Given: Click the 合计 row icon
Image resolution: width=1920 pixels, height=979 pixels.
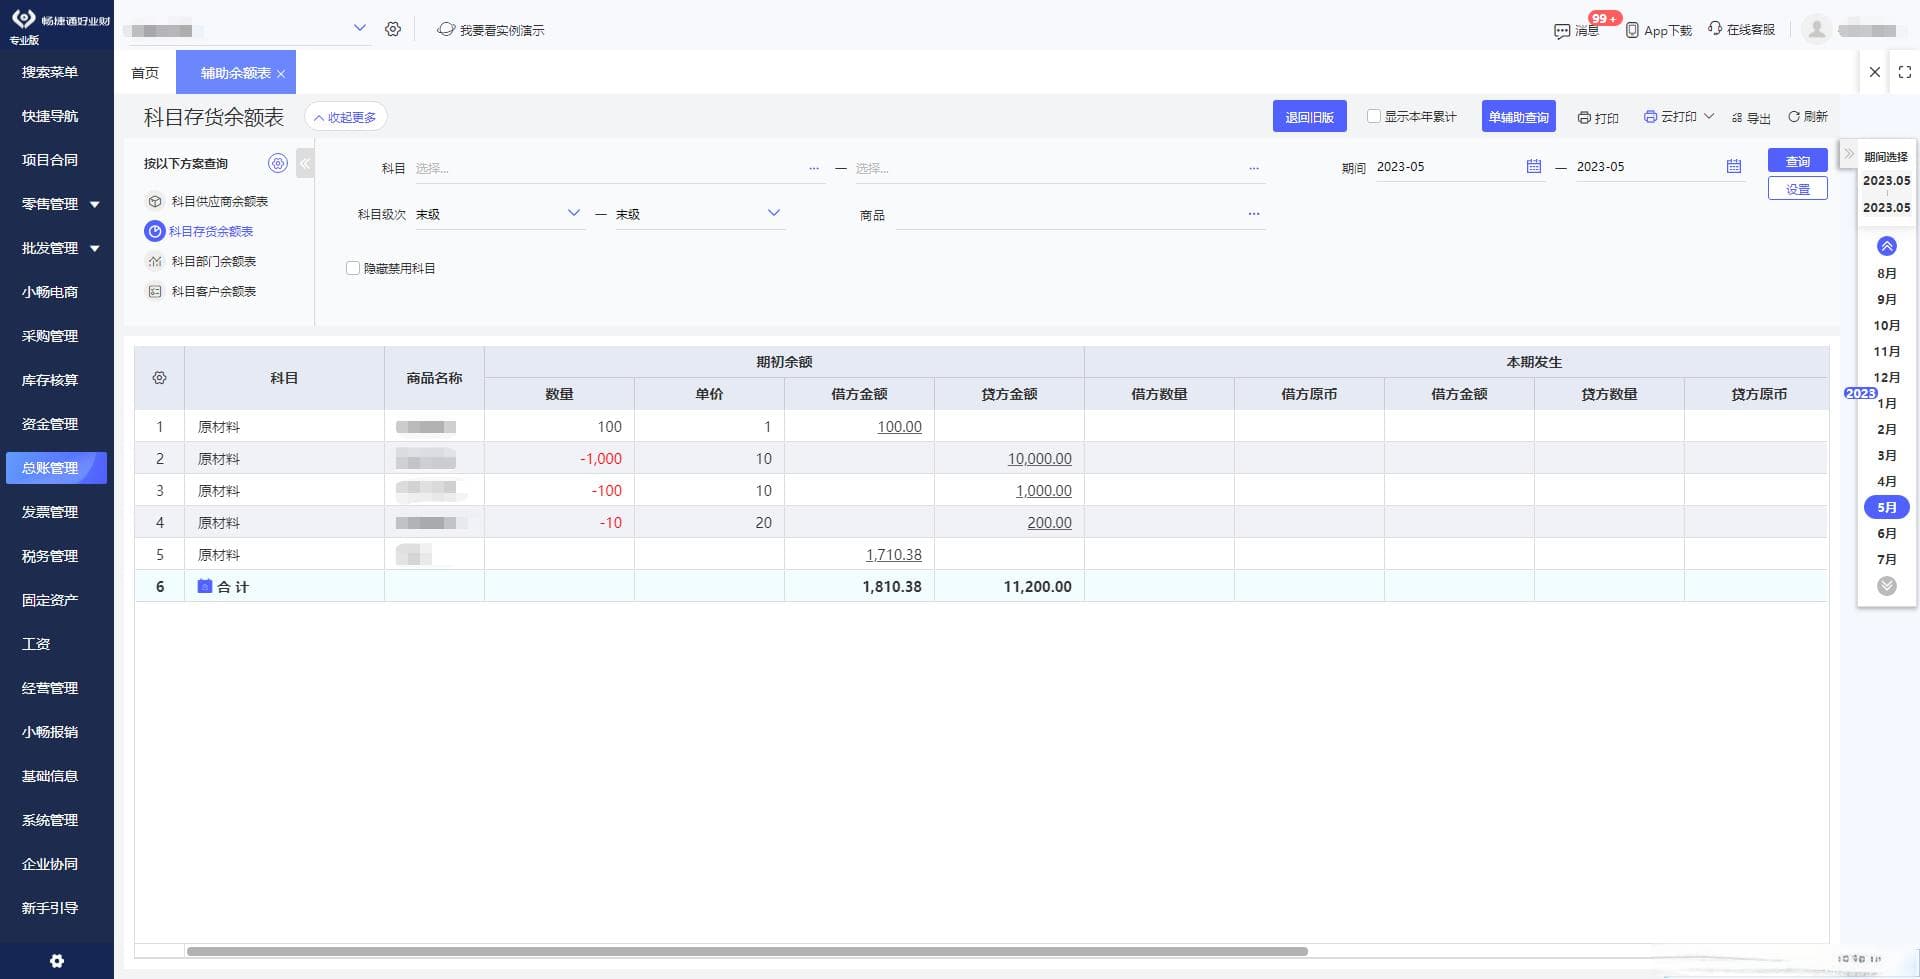Looking at the screenshot, I should coord(205,586).
